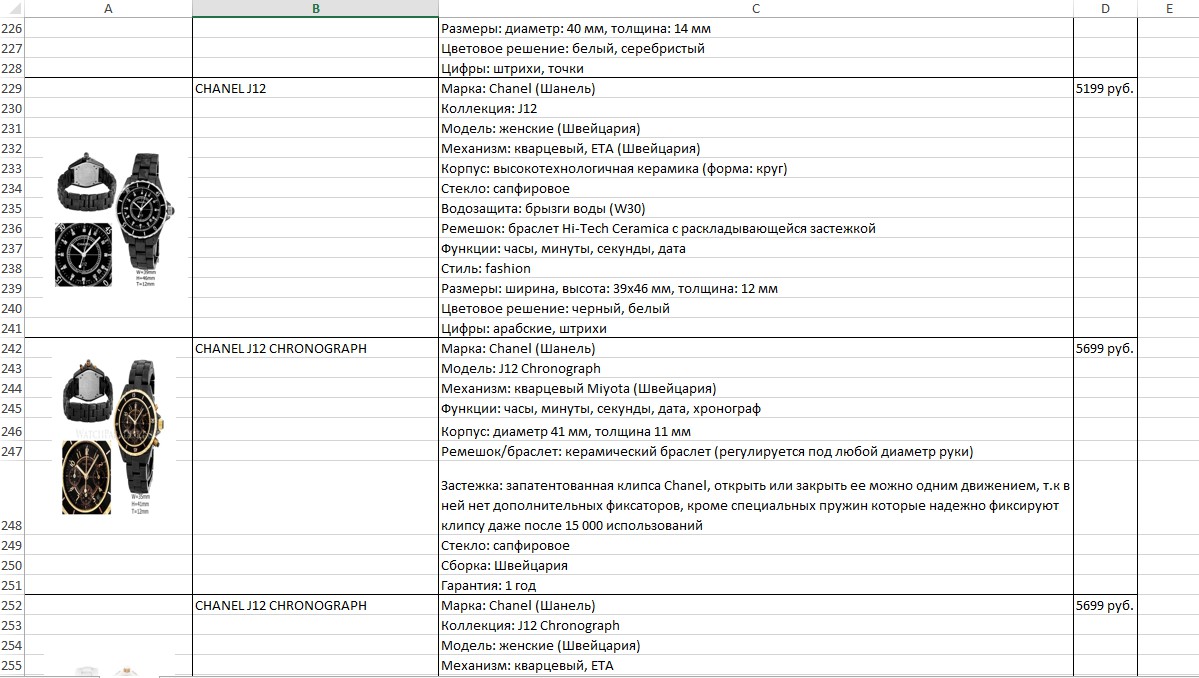Select 'Стекло: сапфировое' in row 249
Viewport: 1199px width, 678px height.
pyautogui.click(x=755, y=546)
